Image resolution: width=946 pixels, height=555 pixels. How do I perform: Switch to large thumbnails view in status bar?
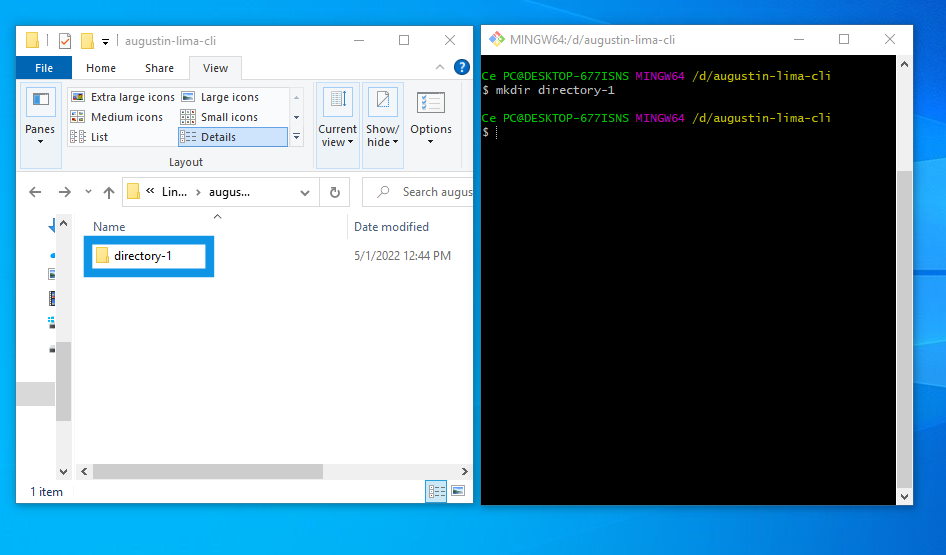458,491
